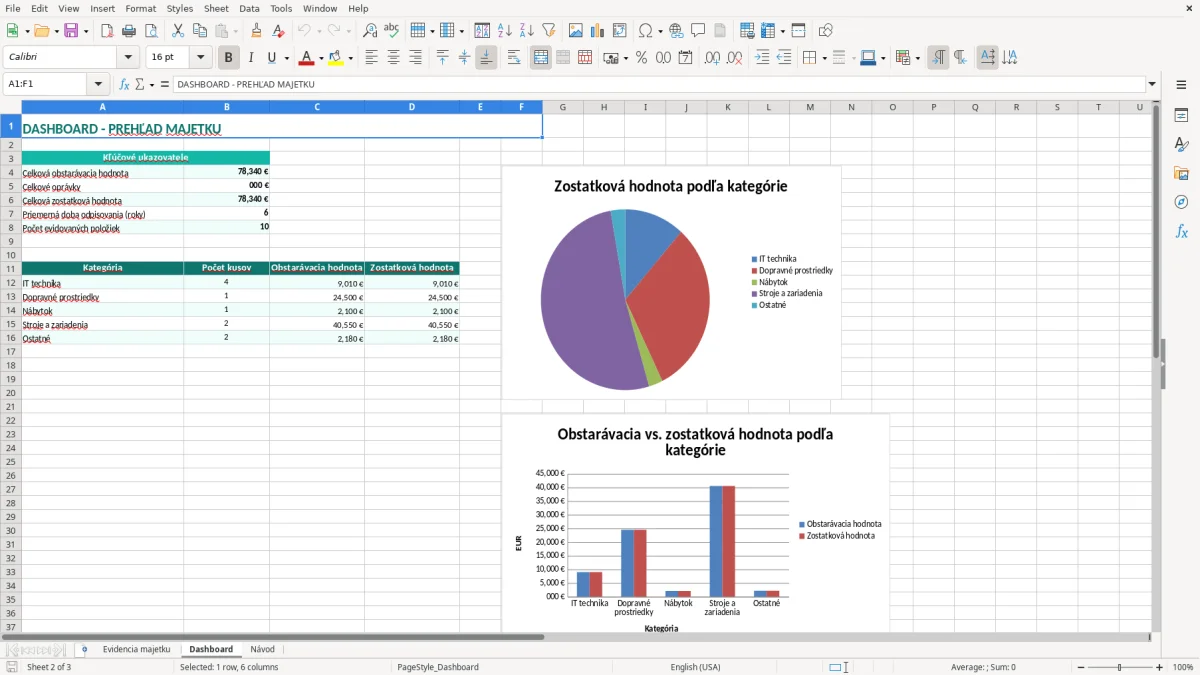Toggle Align Bottom
The image size is (1200, 675).
click(x=486, y=58)
